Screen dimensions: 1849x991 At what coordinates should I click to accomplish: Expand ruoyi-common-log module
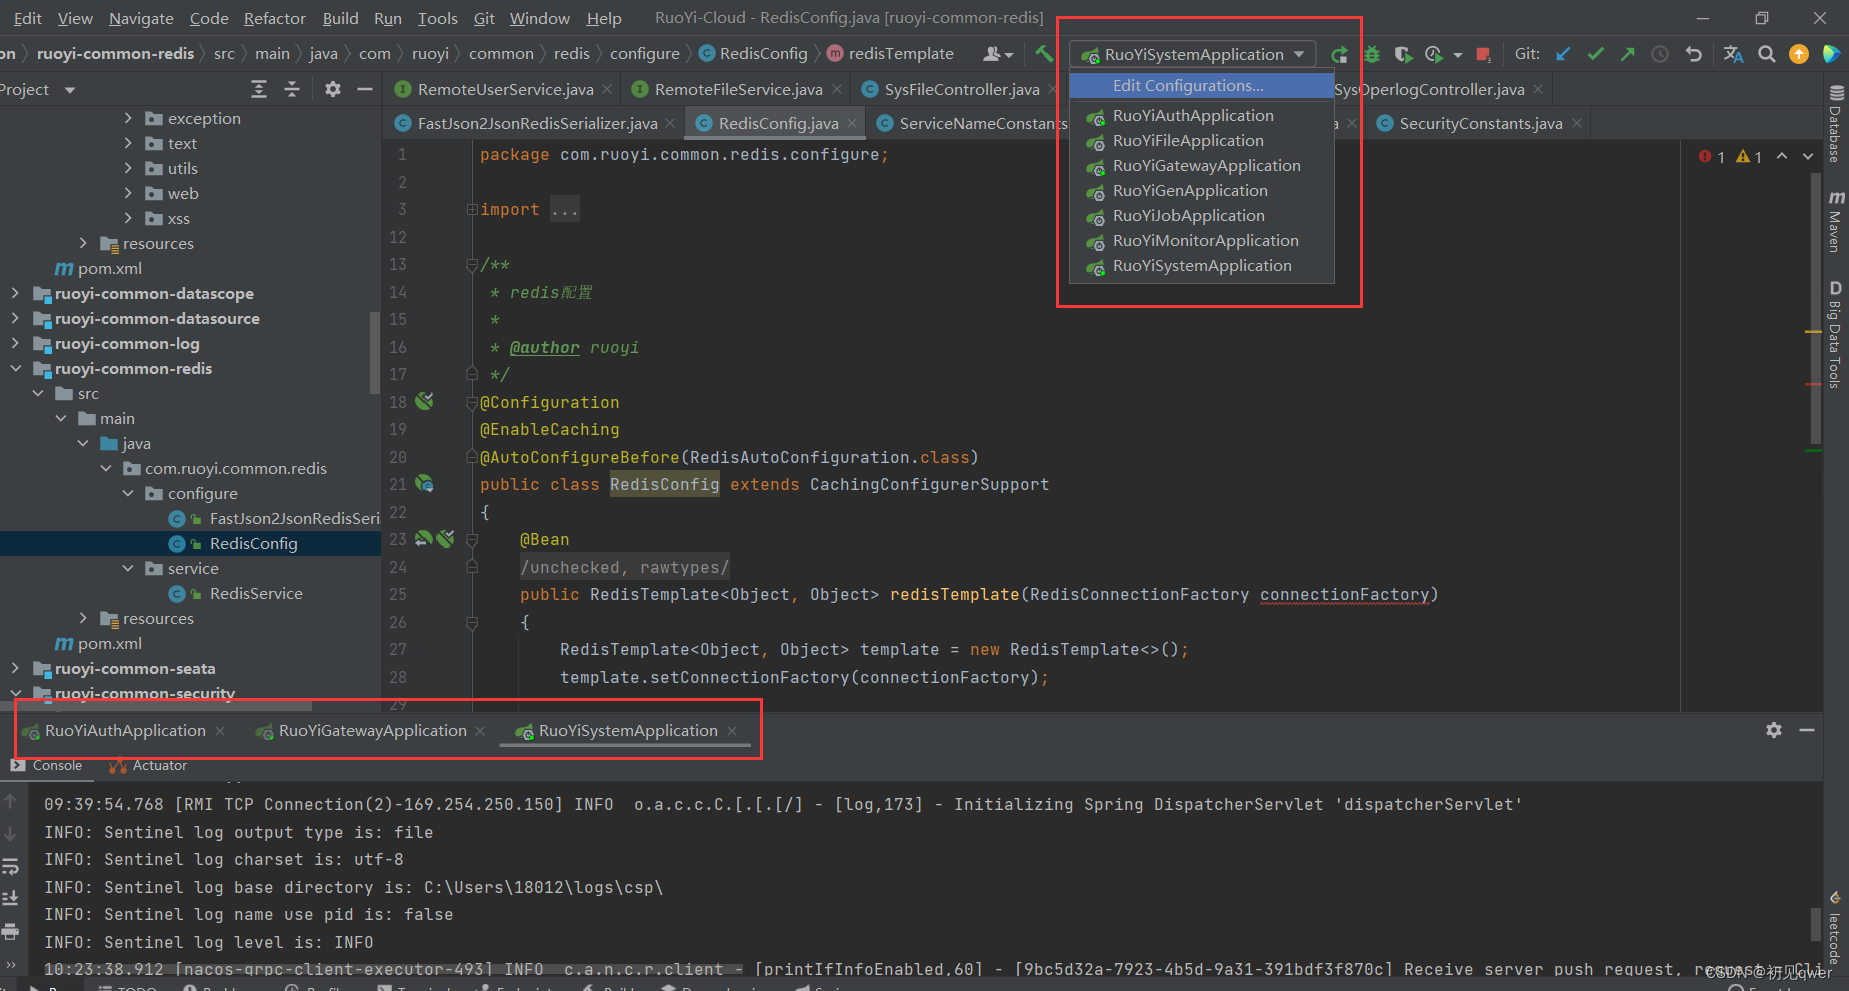(15, 343)
